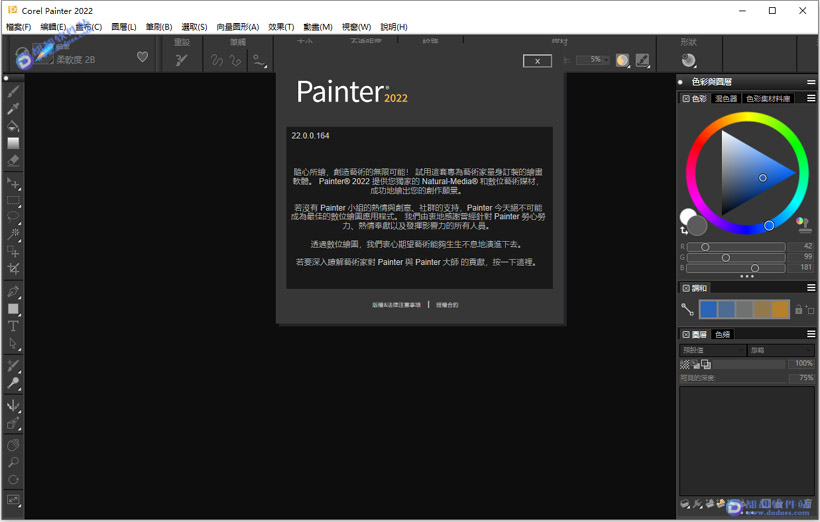Open the composite depth 忽略 dropdown

pos(781,350)
